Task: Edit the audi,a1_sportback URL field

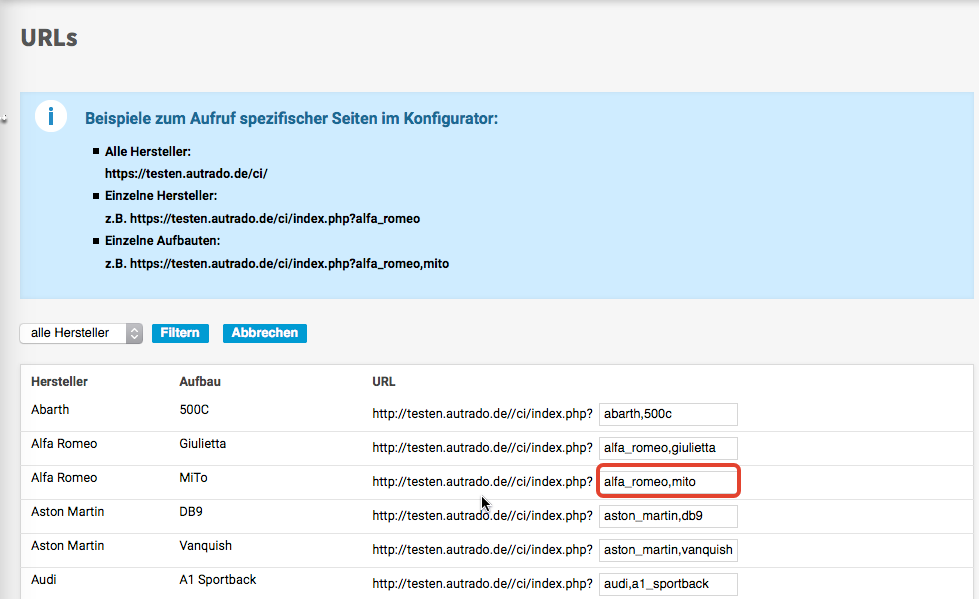Action: (667, 584)
